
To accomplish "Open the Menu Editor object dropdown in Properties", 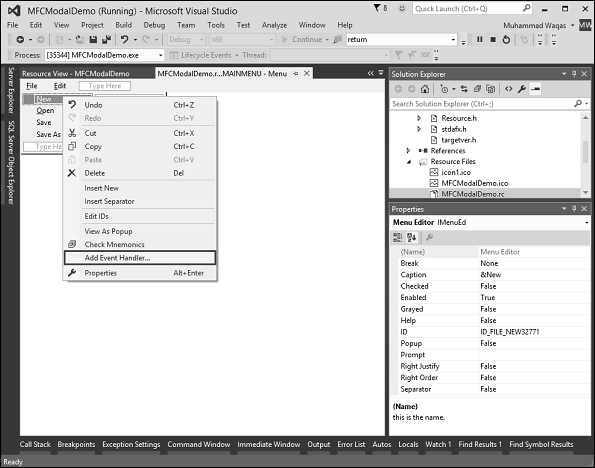I will point(587,222).
